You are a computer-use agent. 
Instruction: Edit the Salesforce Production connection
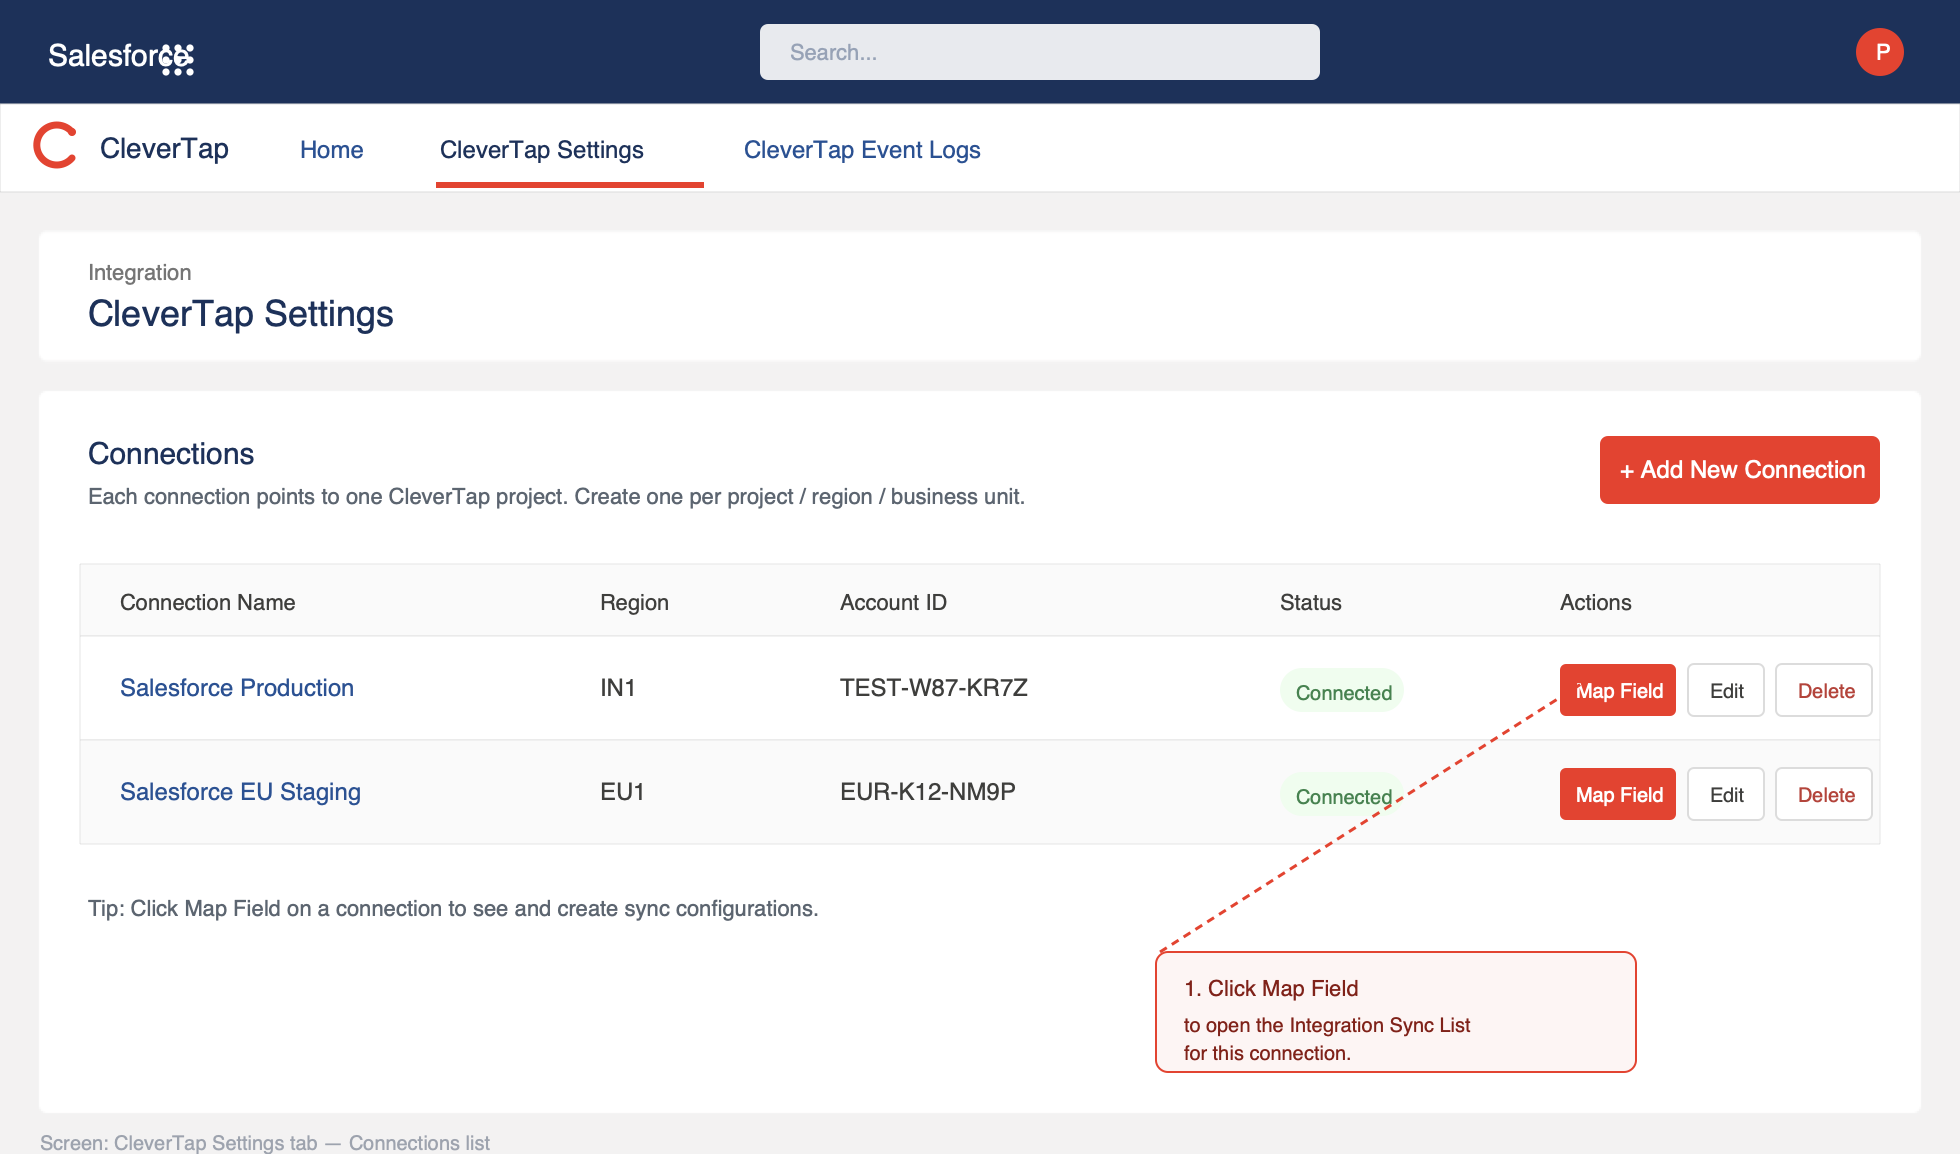(1726, 690)
